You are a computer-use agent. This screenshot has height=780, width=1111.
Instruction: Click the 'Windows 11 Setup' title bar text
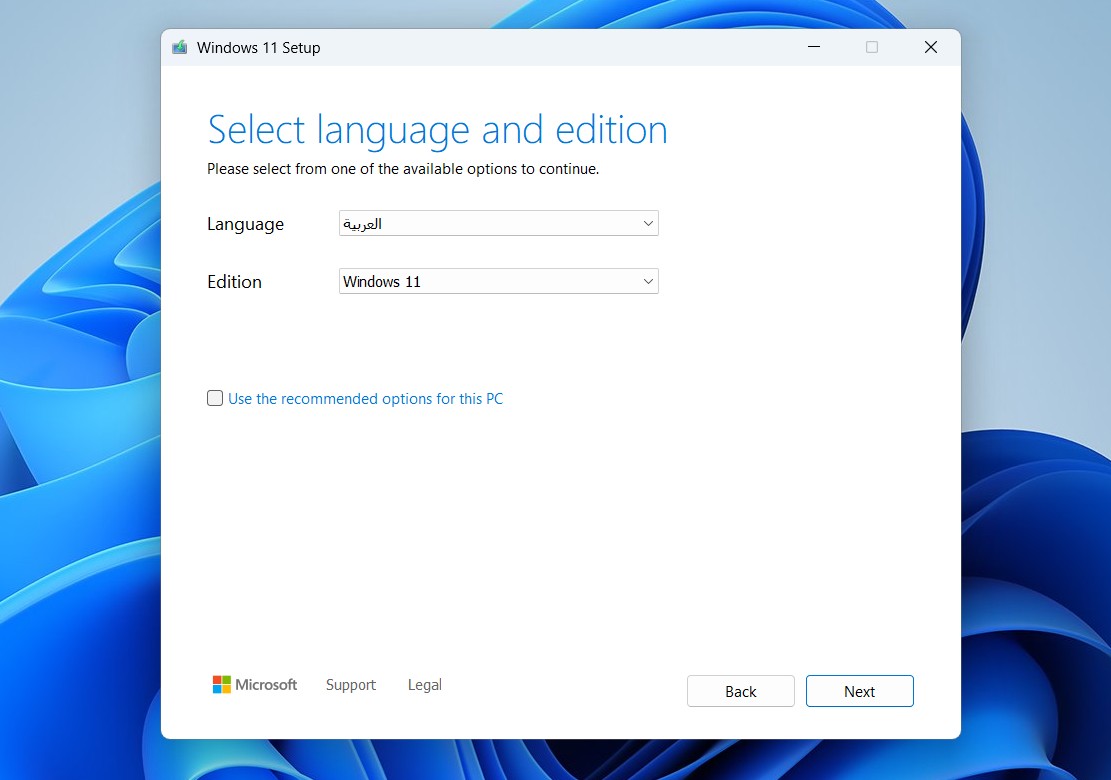pyautogui.click(x=258, y=47)
